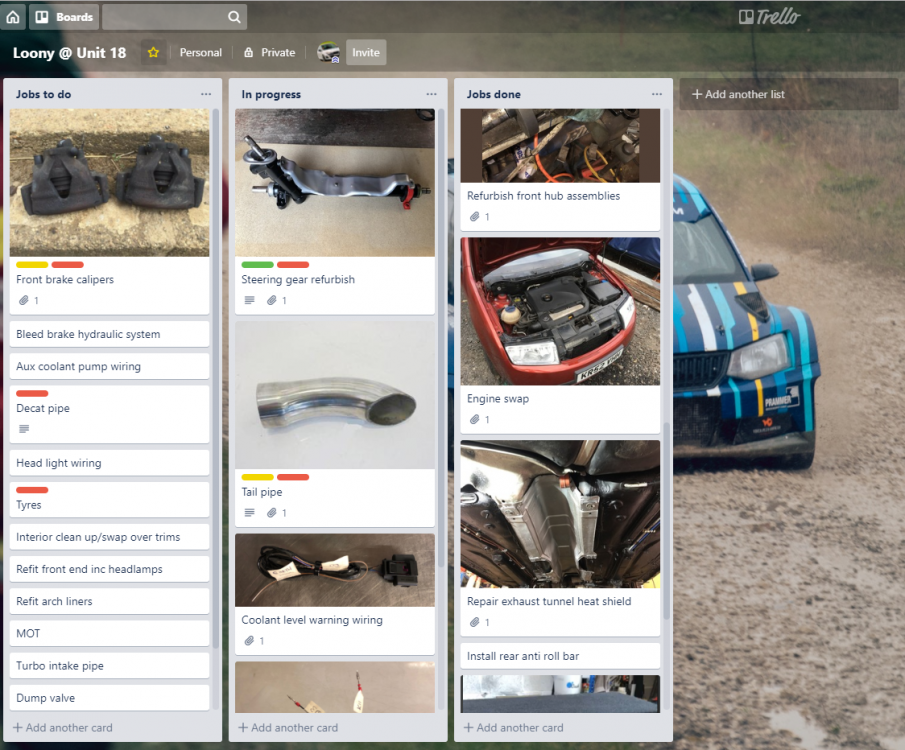Click description icon on Decat pipe card
The width and height of the screenshot is (905, 750).
[x=24, y=429]
